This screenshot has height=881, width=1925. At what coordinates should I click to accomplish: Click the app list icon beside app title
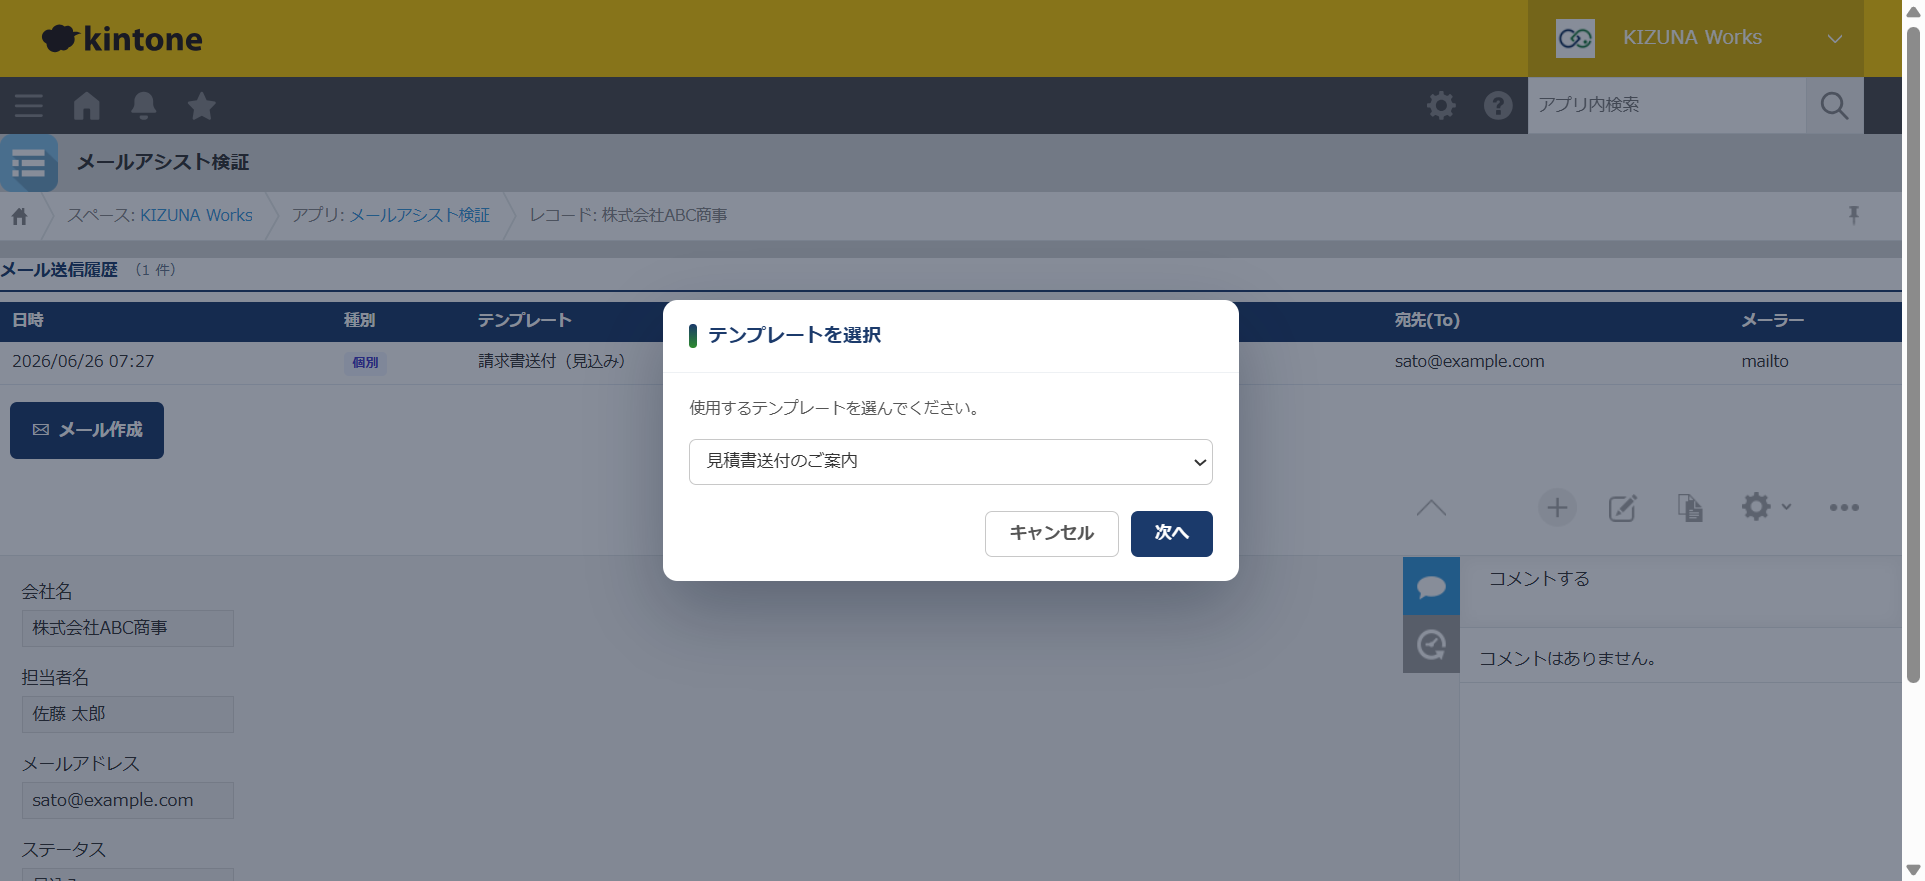pyautogui.click(x=29, y=163)
